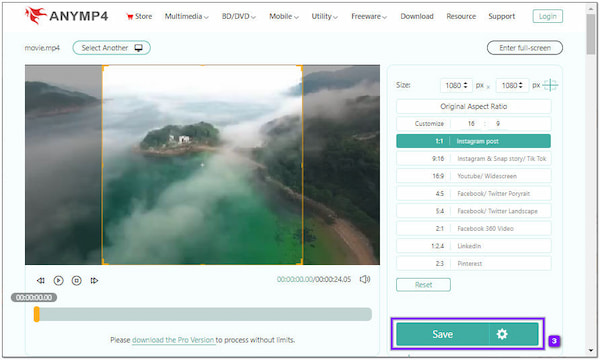Open the Support page
Viewport: 600px width, 360px height.
tap(501, 16)
